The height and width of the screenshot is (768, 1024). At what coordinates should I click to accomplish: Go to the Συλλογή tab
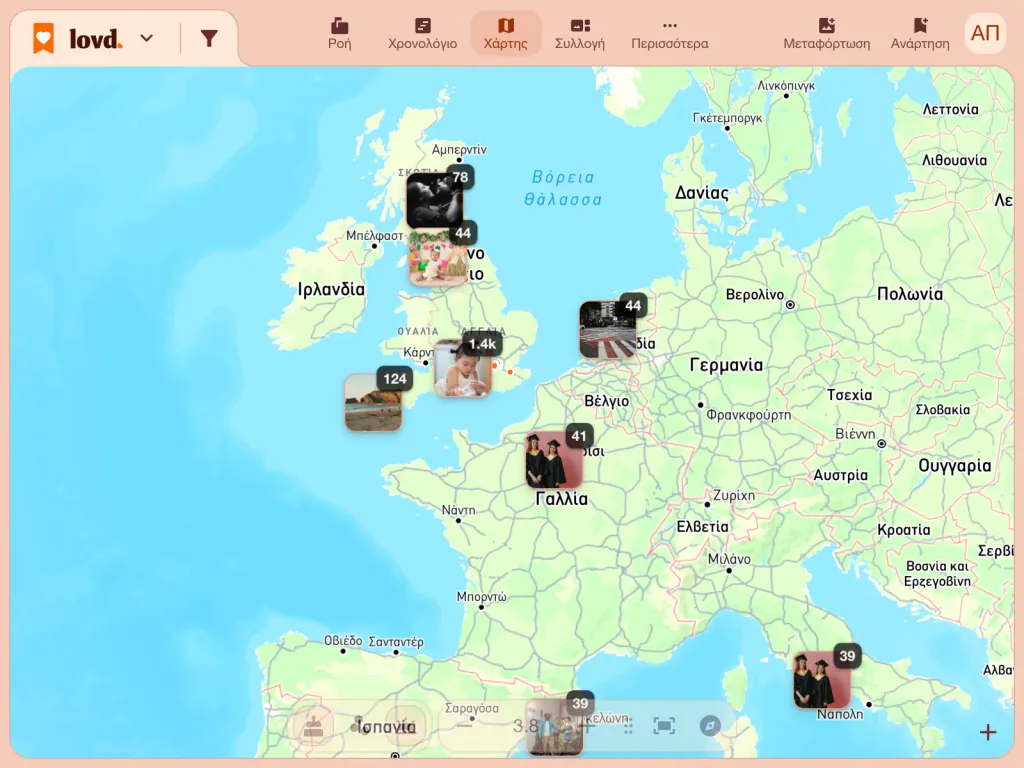pos(580,33)
